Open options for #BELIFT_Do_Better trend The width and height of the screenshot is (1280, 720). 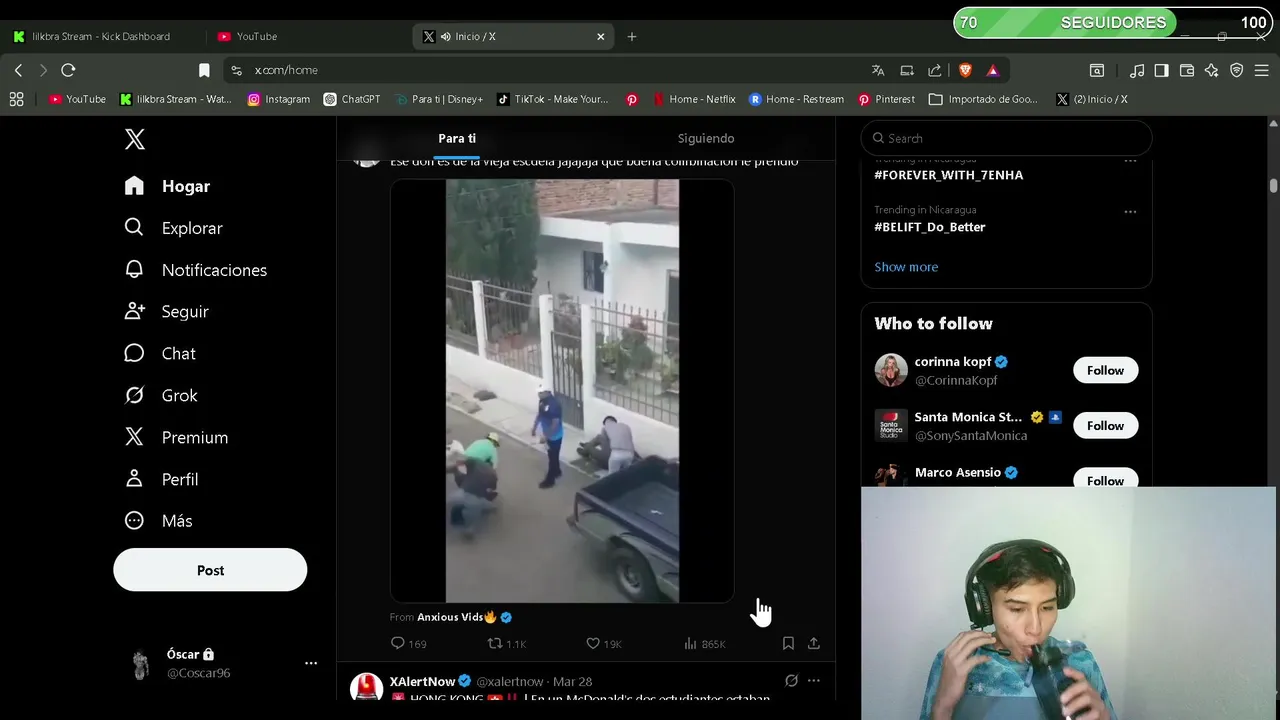click(x=1130, y=212)
